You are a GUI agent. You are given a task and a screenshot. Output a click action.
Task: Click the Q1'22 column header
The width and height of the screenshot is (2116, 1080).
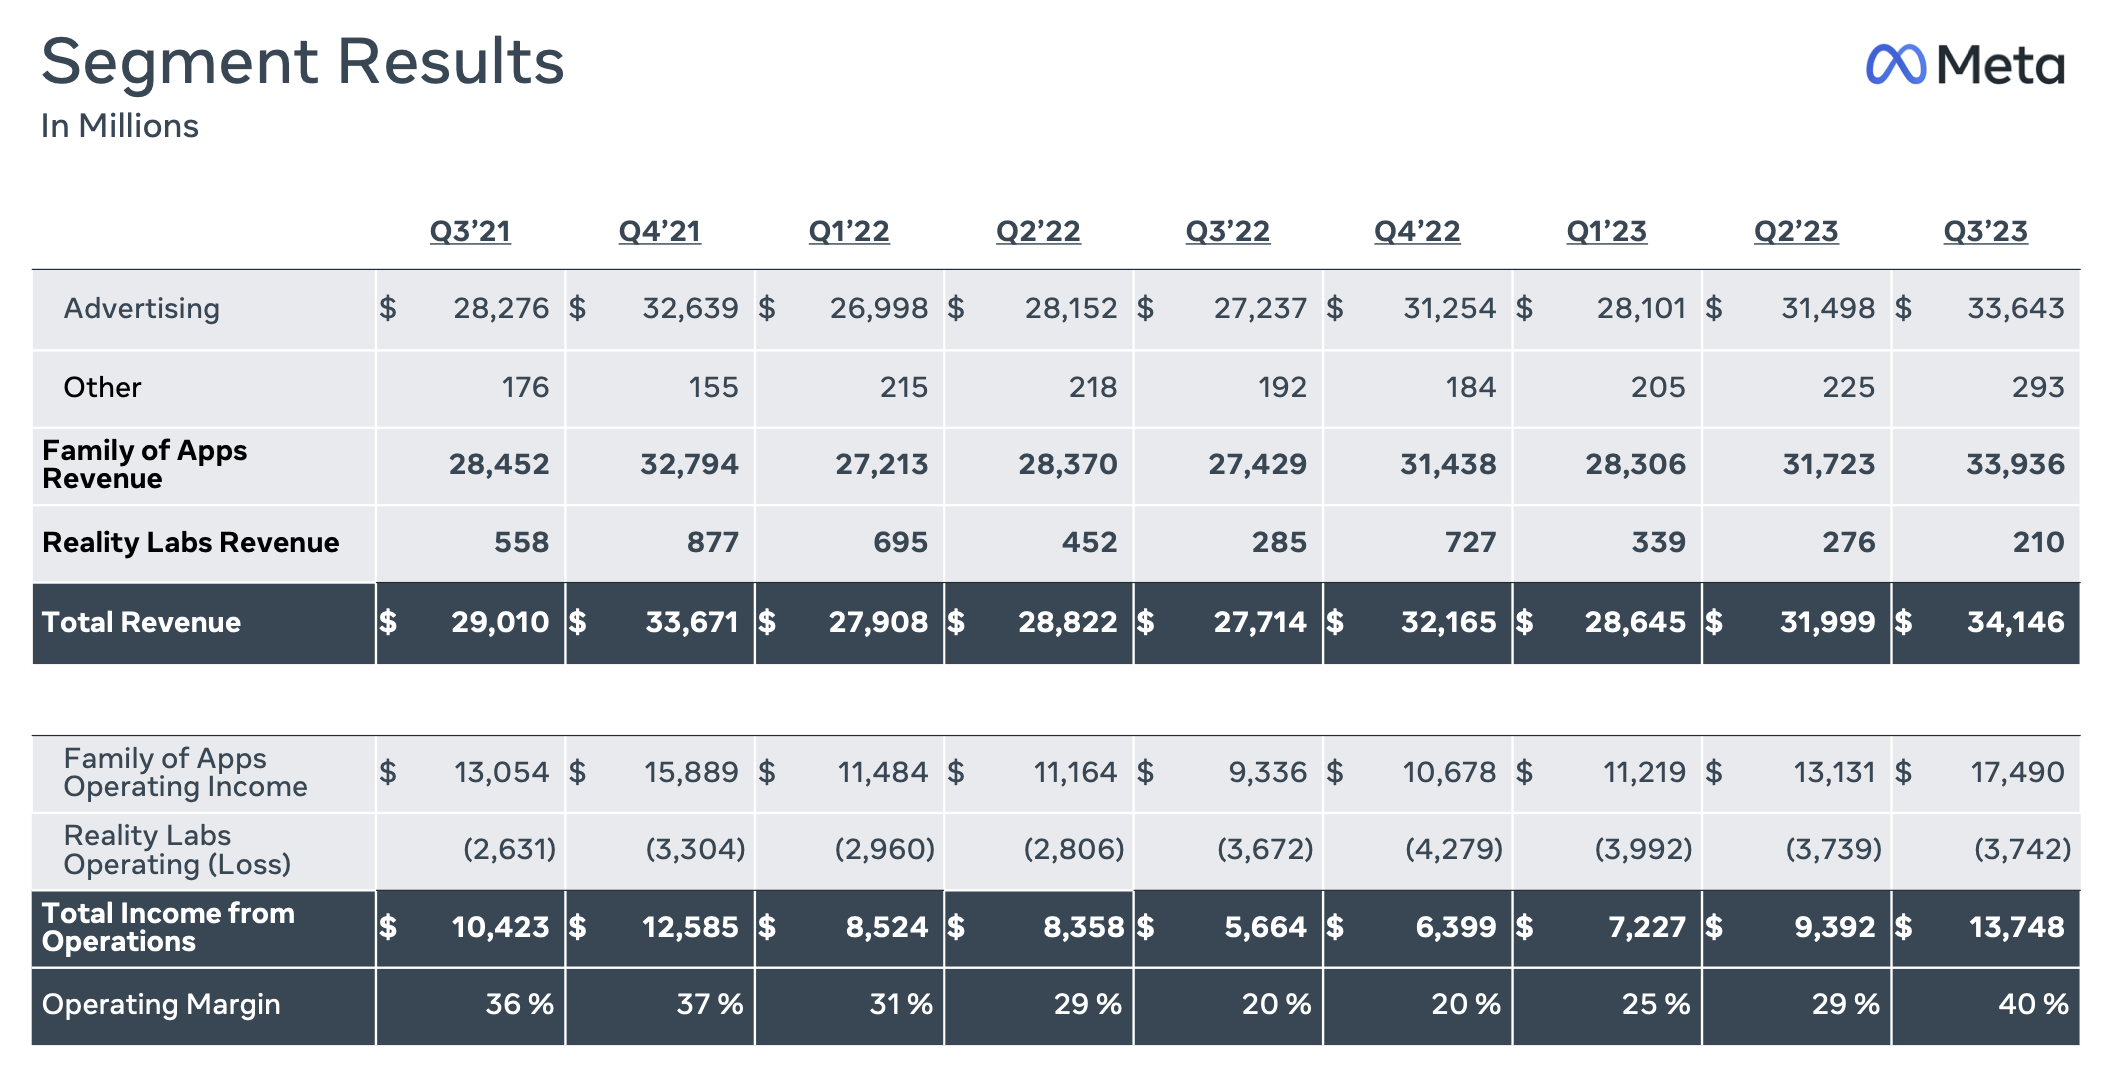[x=849, y=231]
